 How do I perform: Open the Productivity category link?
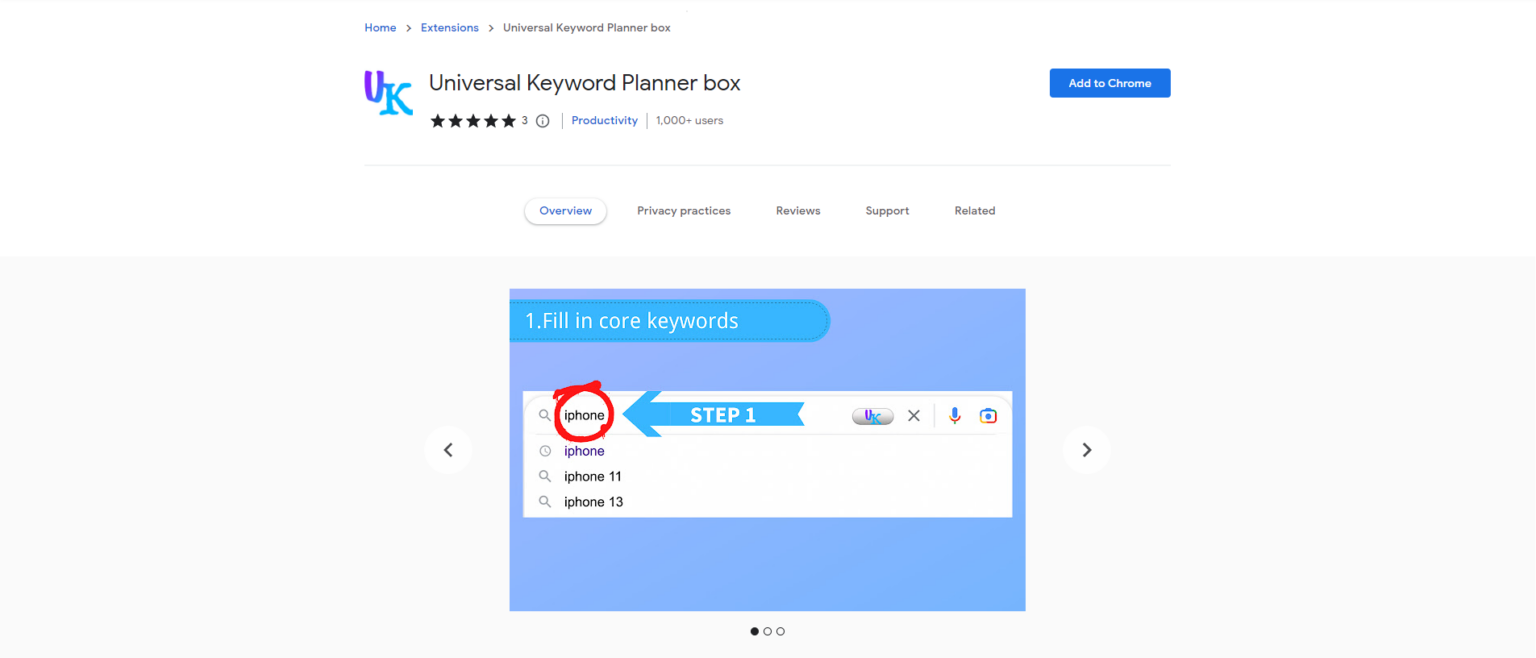pos(604,120)
